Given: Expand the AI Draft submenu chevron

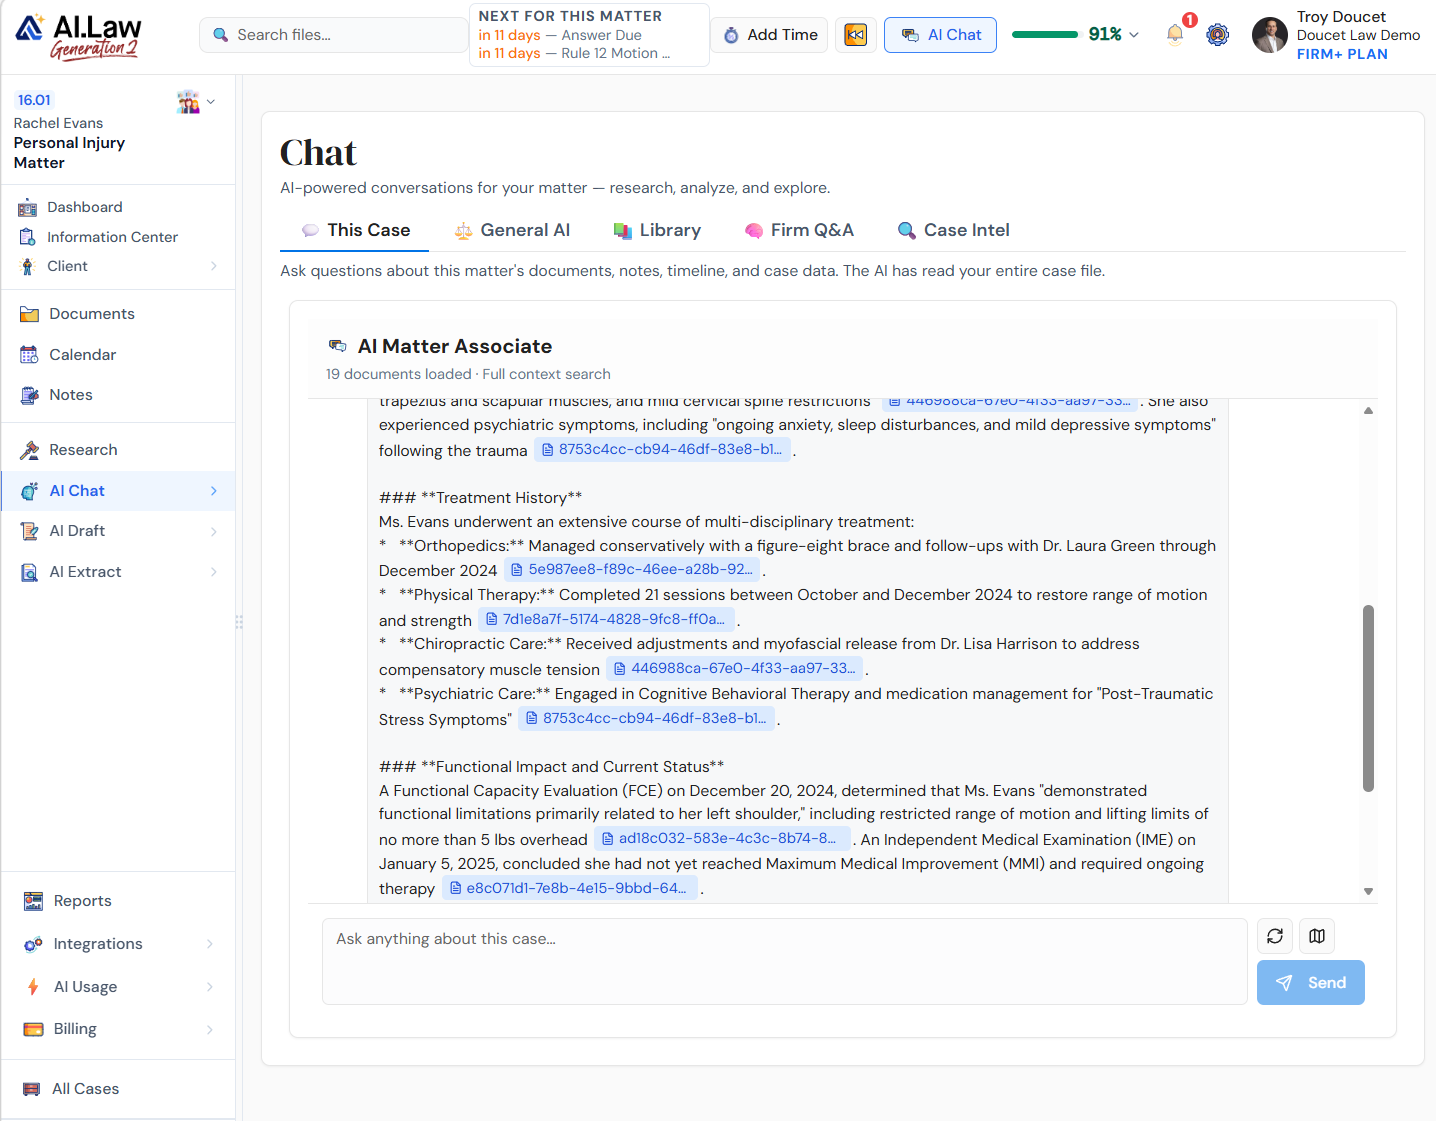Looking at the screenshot, I should coord(213,531).
